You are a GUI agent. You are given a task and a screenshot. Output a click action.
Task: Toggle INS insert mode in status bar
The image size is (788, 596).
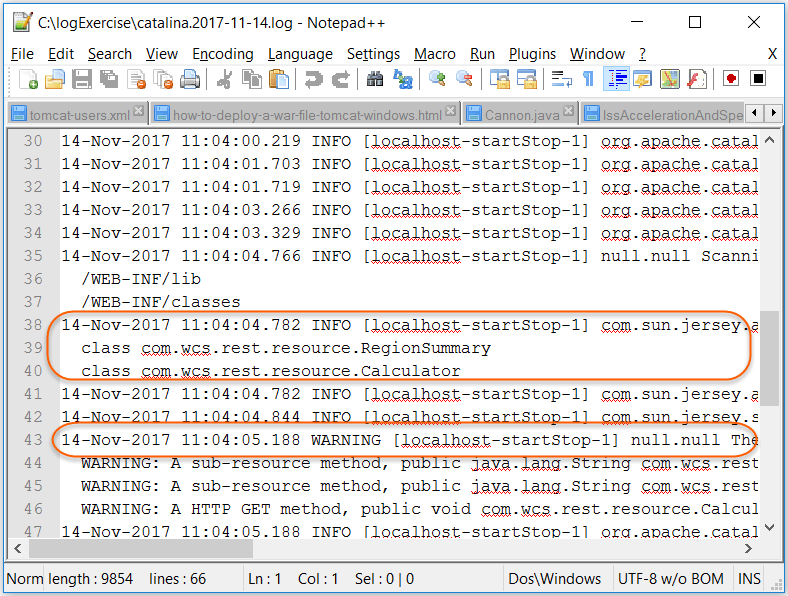(x=749, y=578)
